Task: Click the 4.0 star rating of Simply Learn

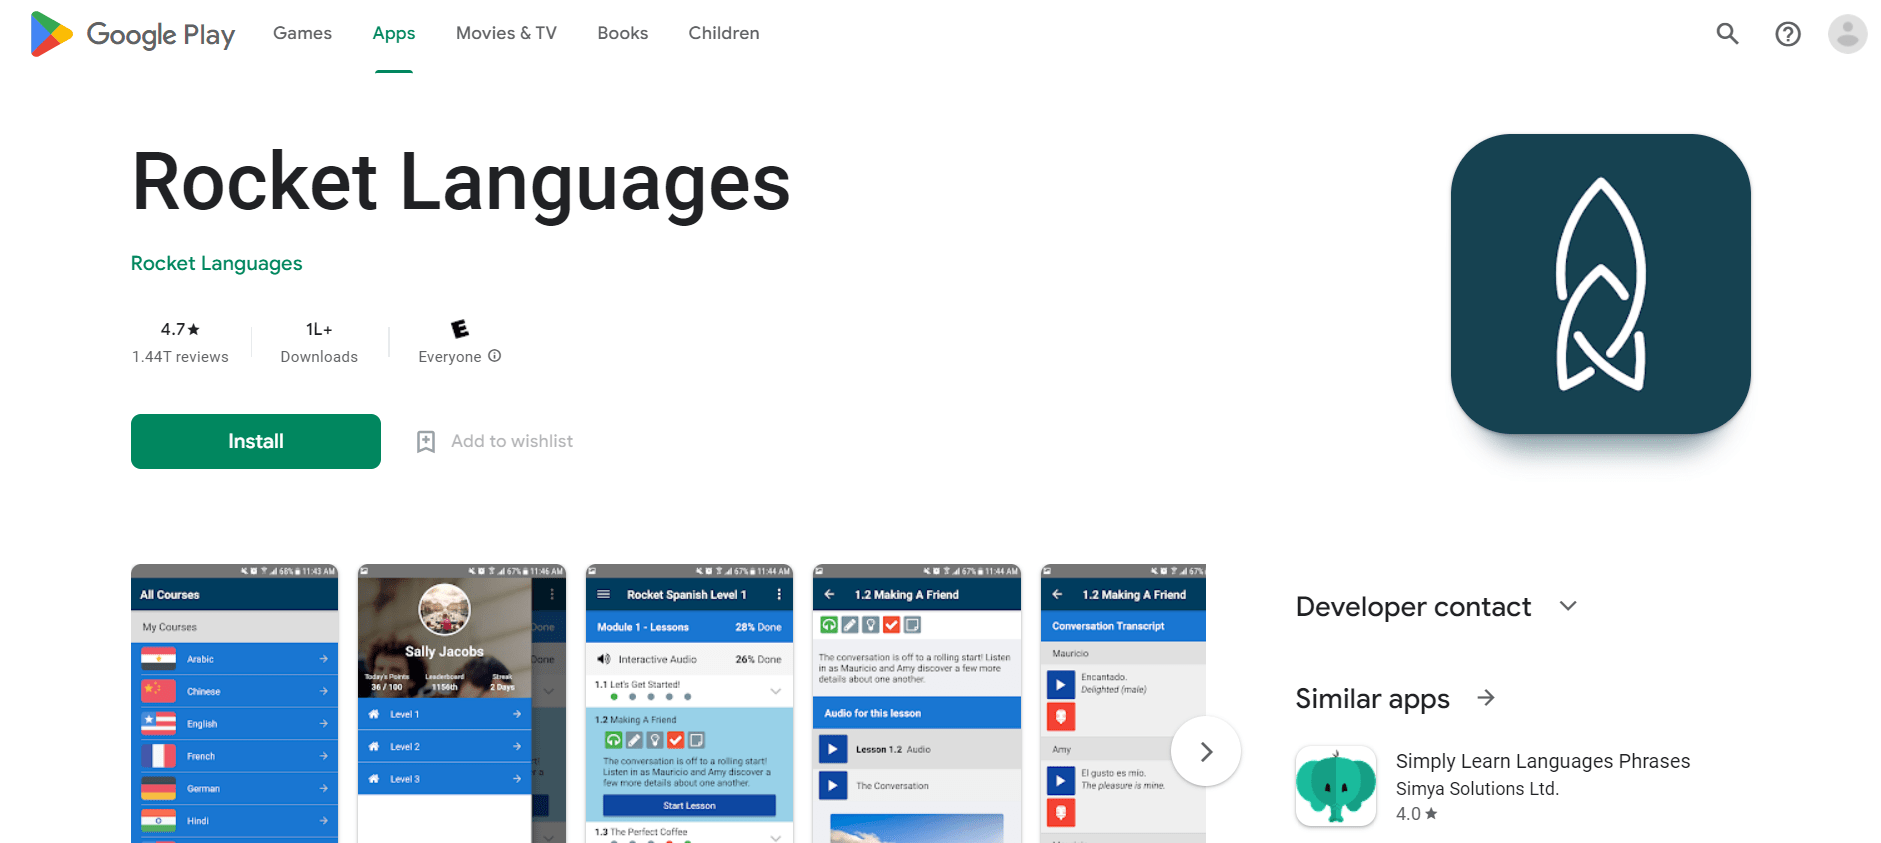Action: [1416, 814]
